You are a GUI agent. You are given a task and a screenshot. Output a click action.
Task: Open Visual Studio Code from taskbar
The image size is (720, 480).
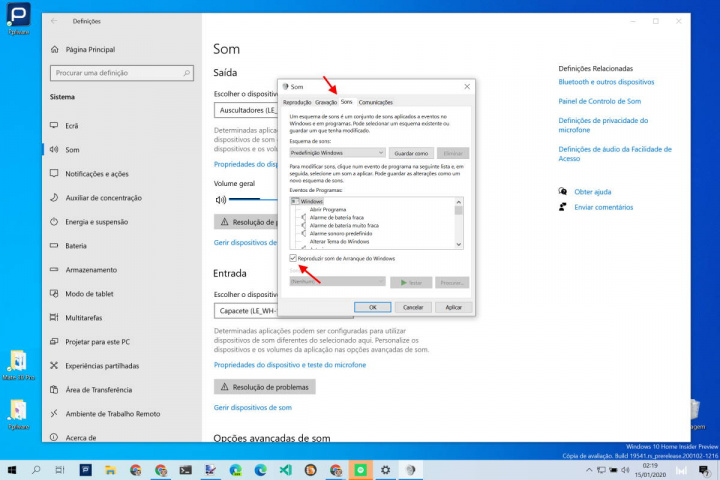(285, 469)
